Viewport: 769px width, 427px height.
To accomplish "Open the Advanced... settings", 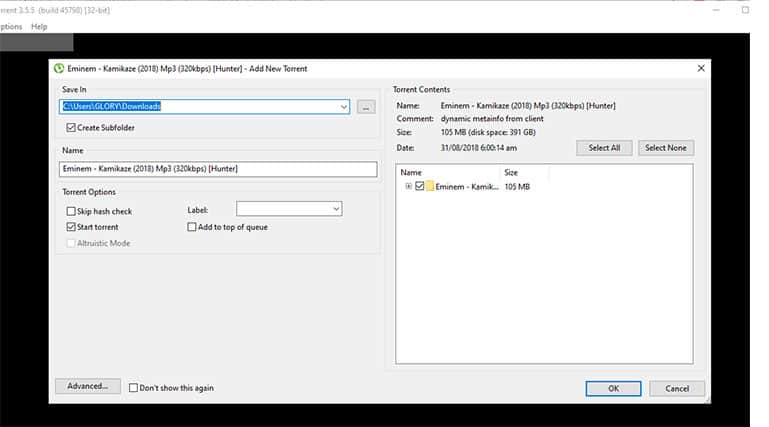I will coord(88,386).
